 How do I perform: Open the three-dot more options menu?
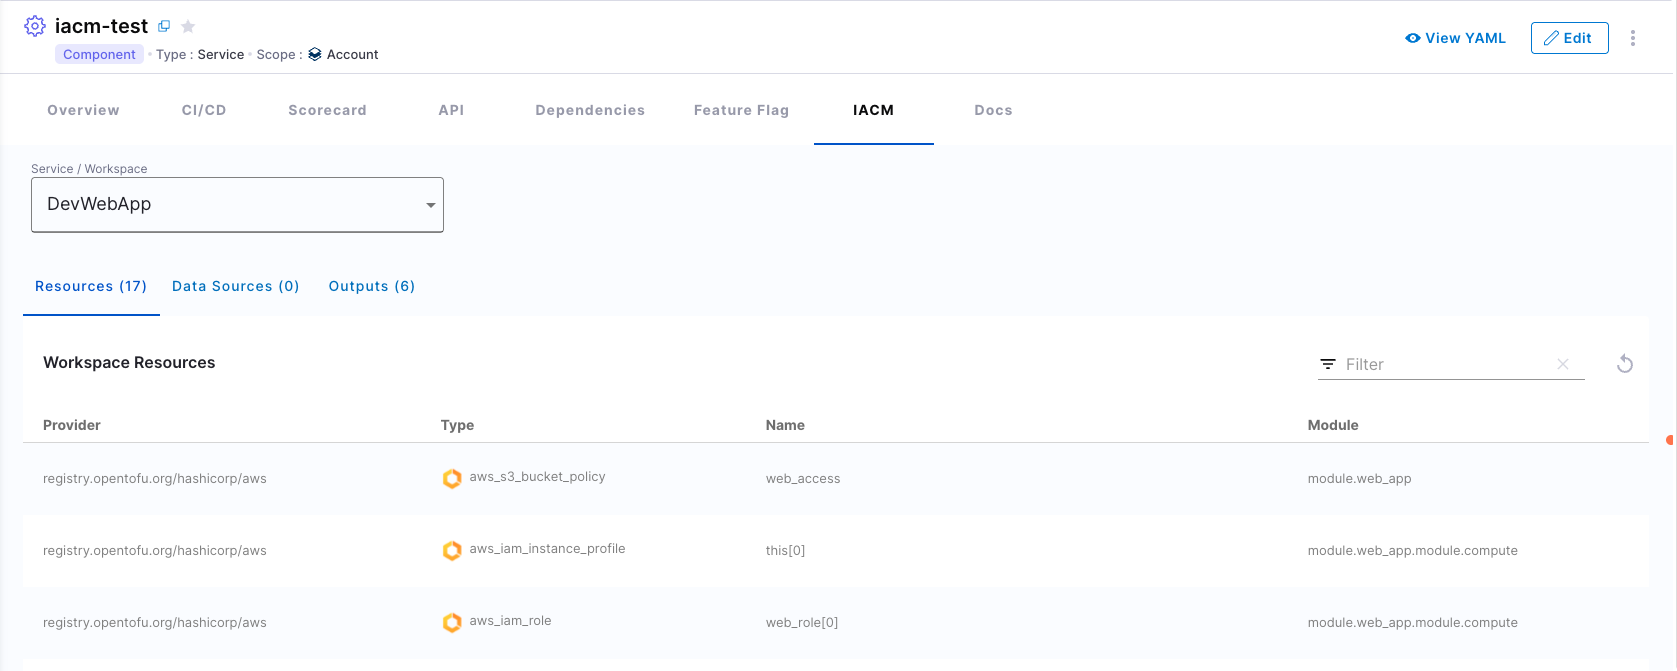(1632, 38)
